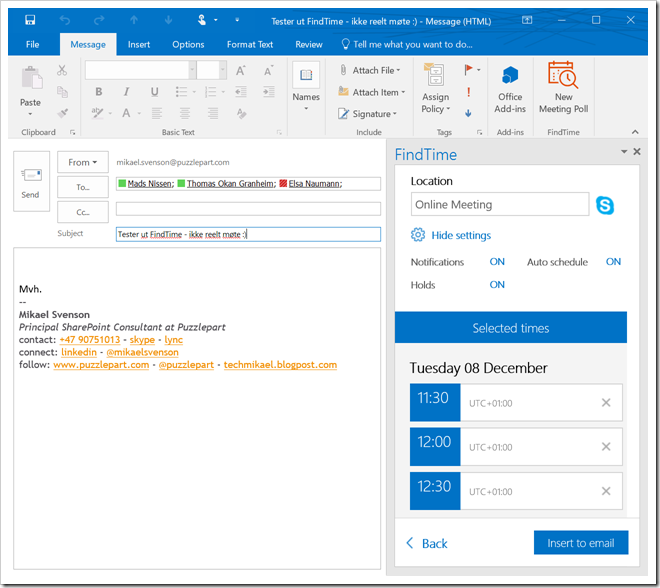Click the Undo arrow in title bar

tap(64, 20)
